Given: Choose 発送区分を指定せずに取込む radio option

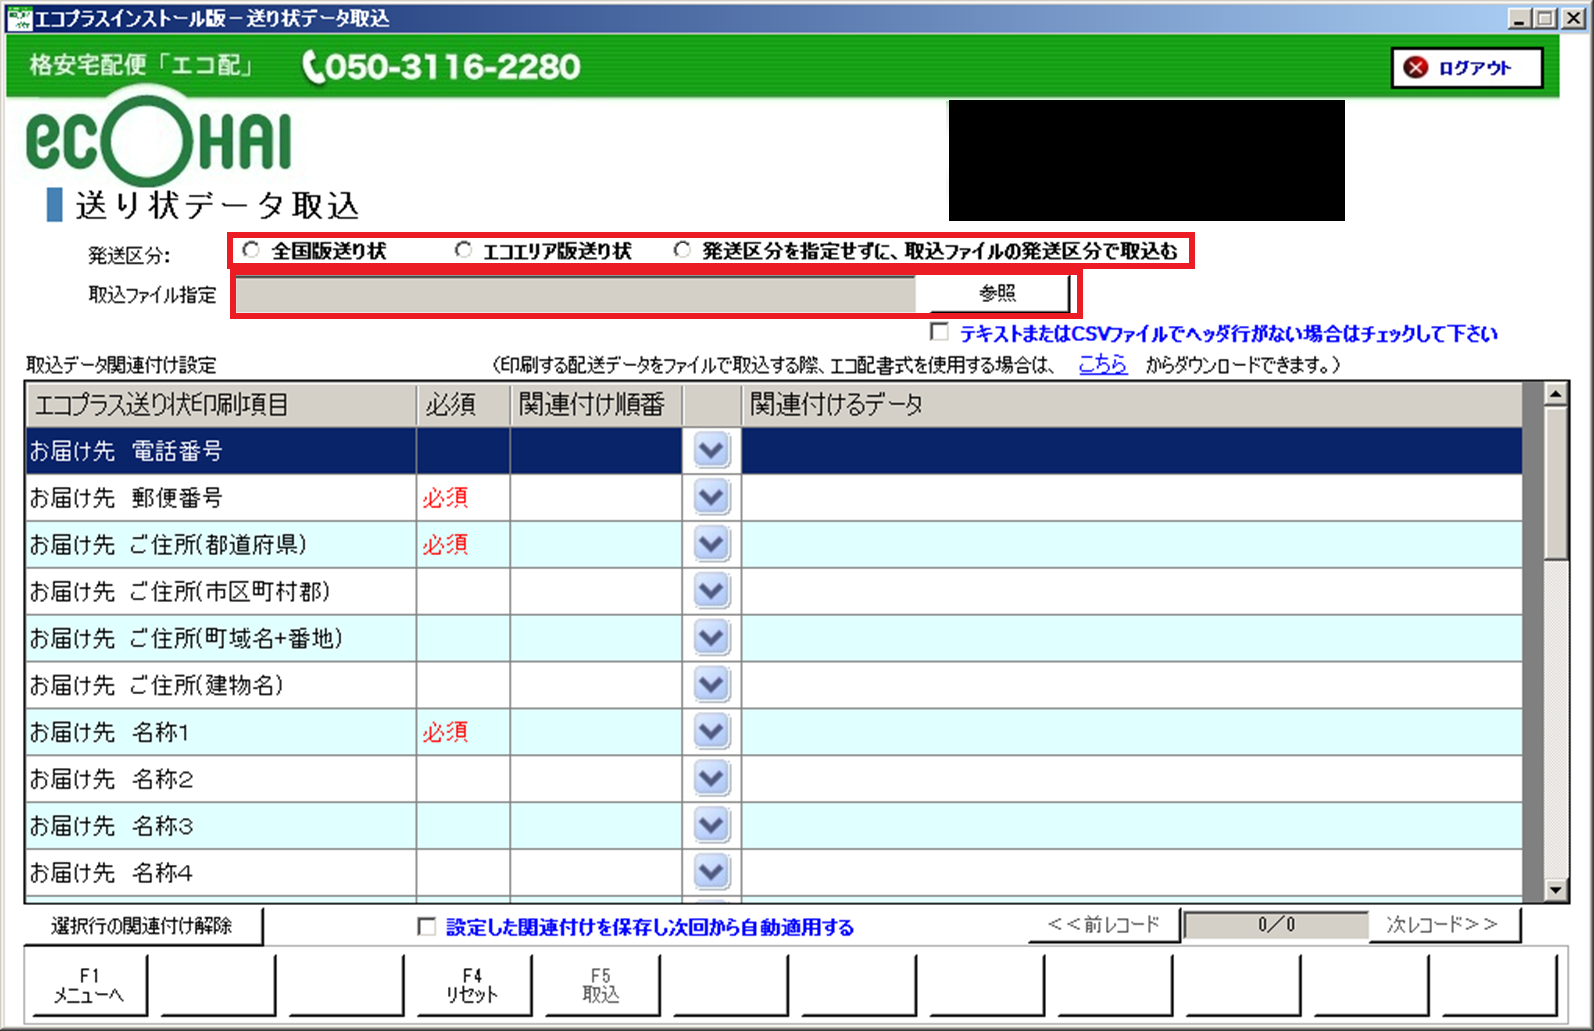Looking at the screenshot, I should click(682, 250).
